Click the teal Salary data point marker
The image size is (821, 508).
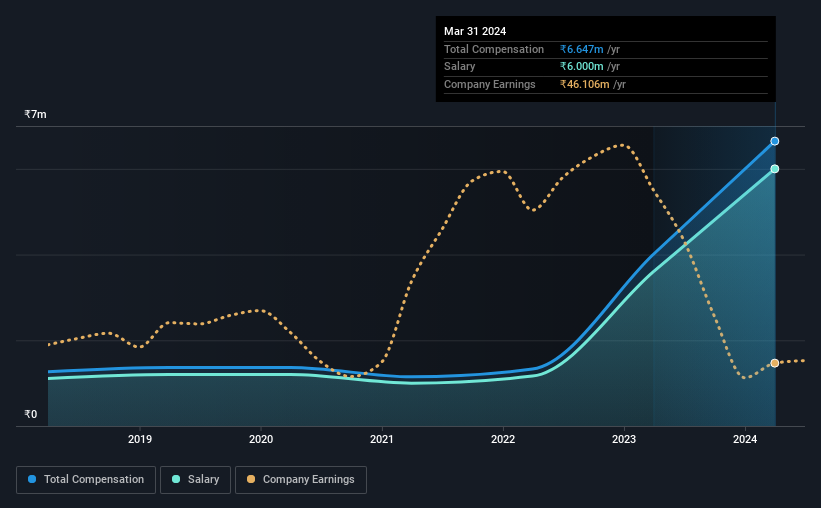click(x=774, y=169)
